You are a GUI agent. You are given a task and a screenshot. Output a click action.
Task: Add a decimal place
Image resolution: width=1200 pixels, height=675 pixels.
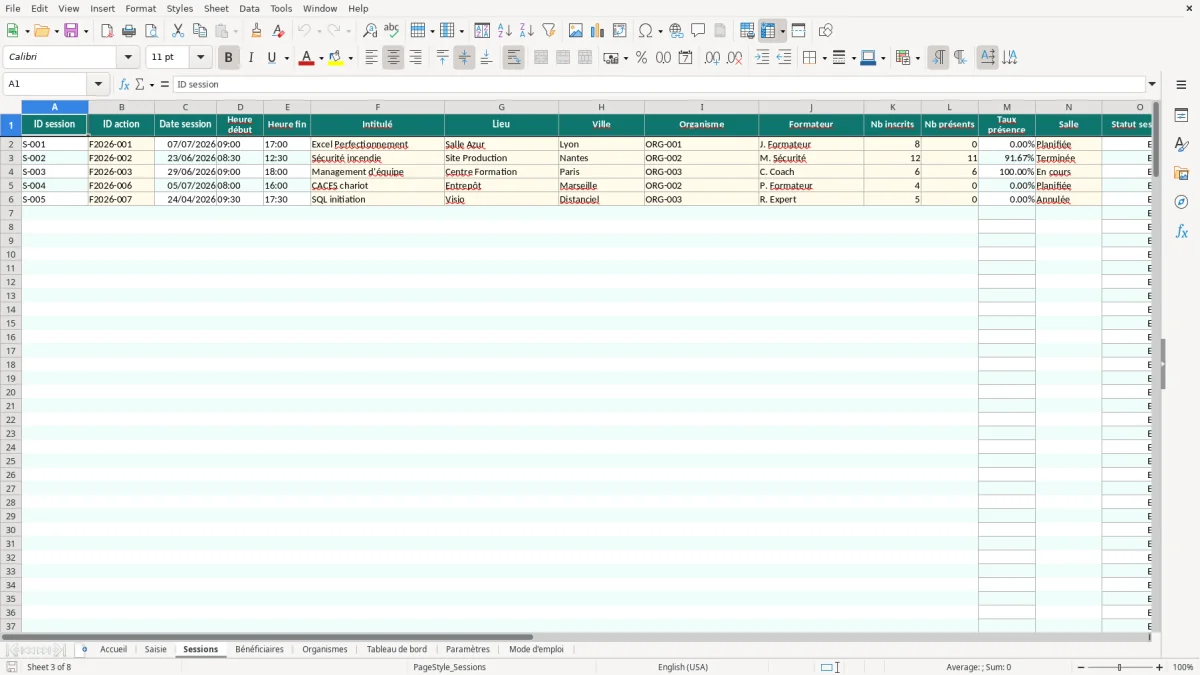point(712,58)
